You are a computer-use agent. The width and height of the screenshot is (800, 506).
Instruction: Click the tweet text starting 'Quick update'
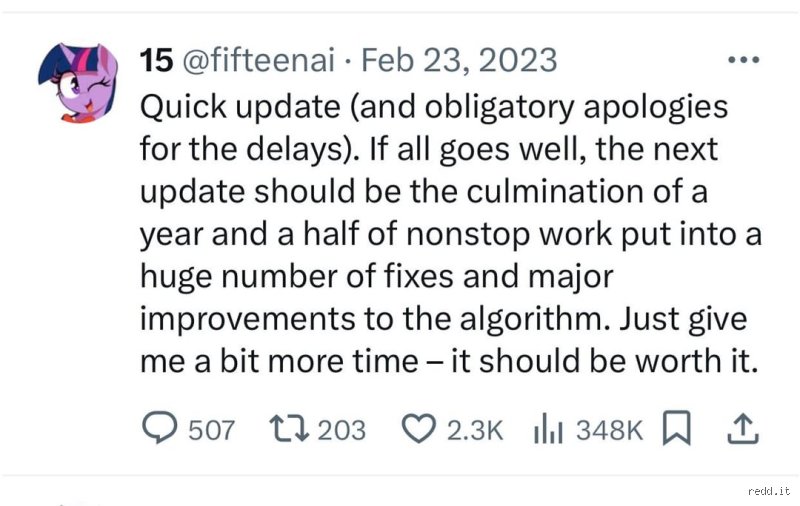tap(451, 234)
